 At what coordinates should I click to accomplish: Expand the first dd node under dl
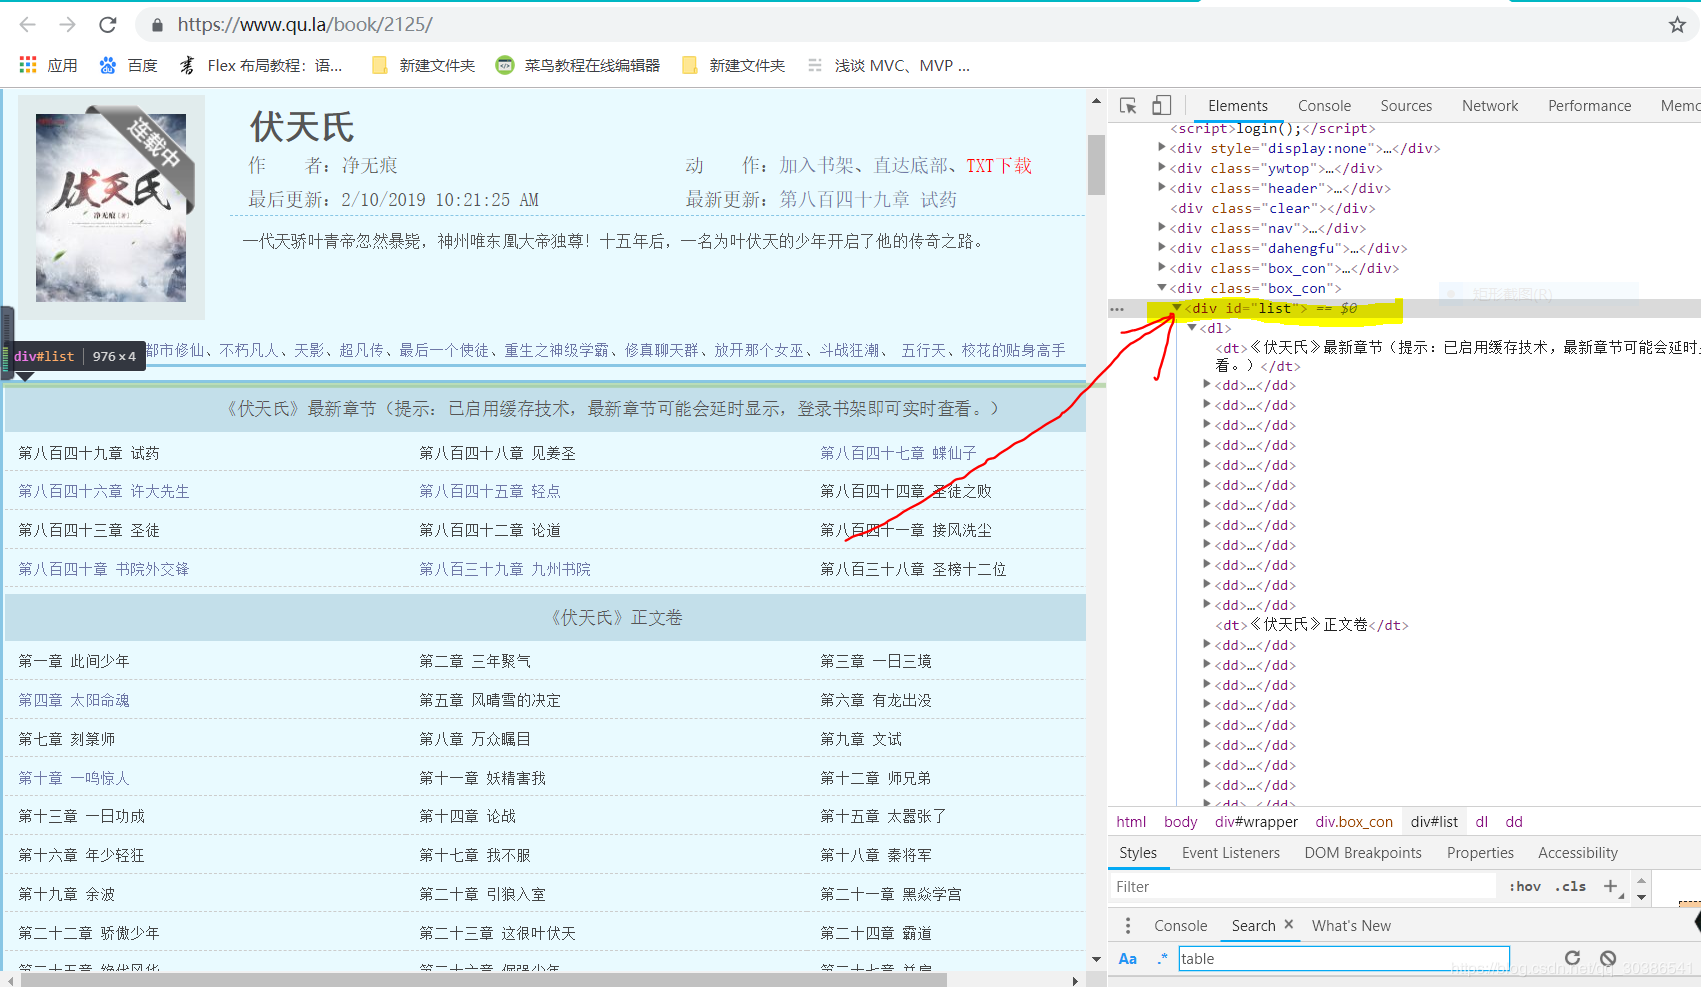tap(1207, 384)
